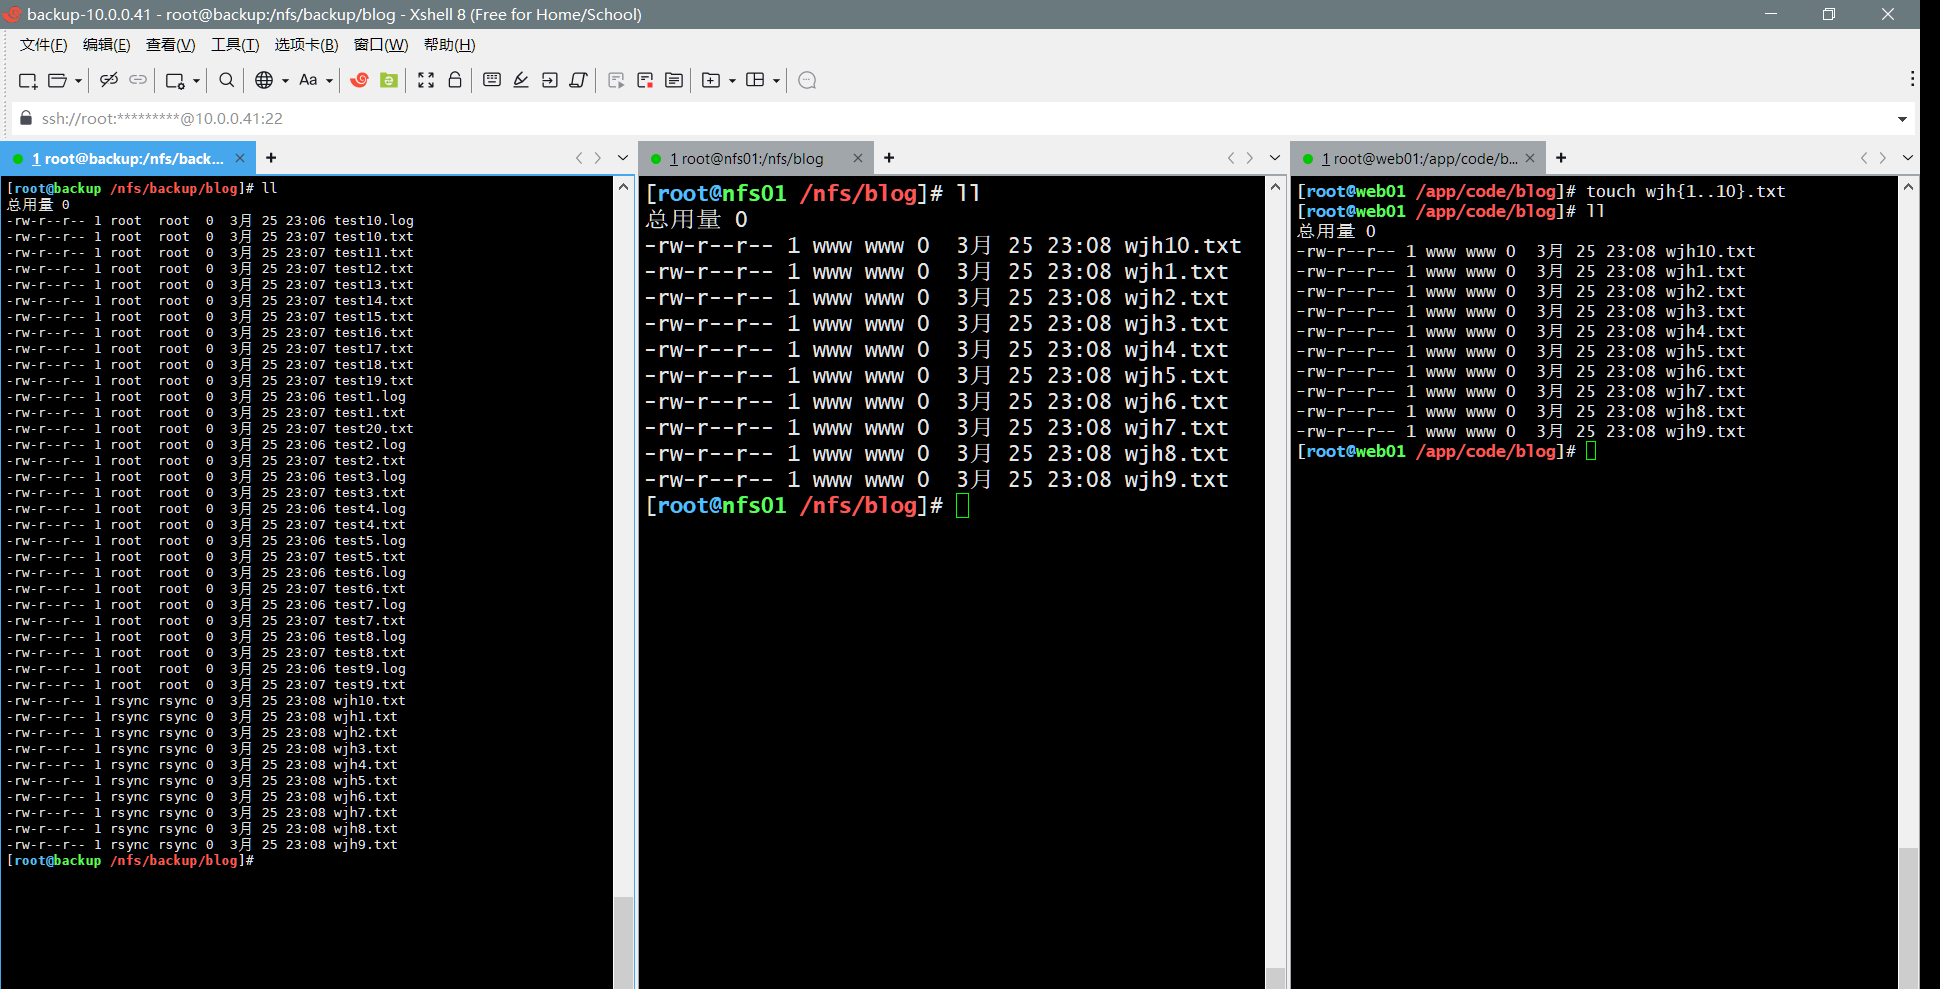Go to next tab in nfs01 pane
Viewport: 1940px width, 989px height.
tap(1250, 158)
